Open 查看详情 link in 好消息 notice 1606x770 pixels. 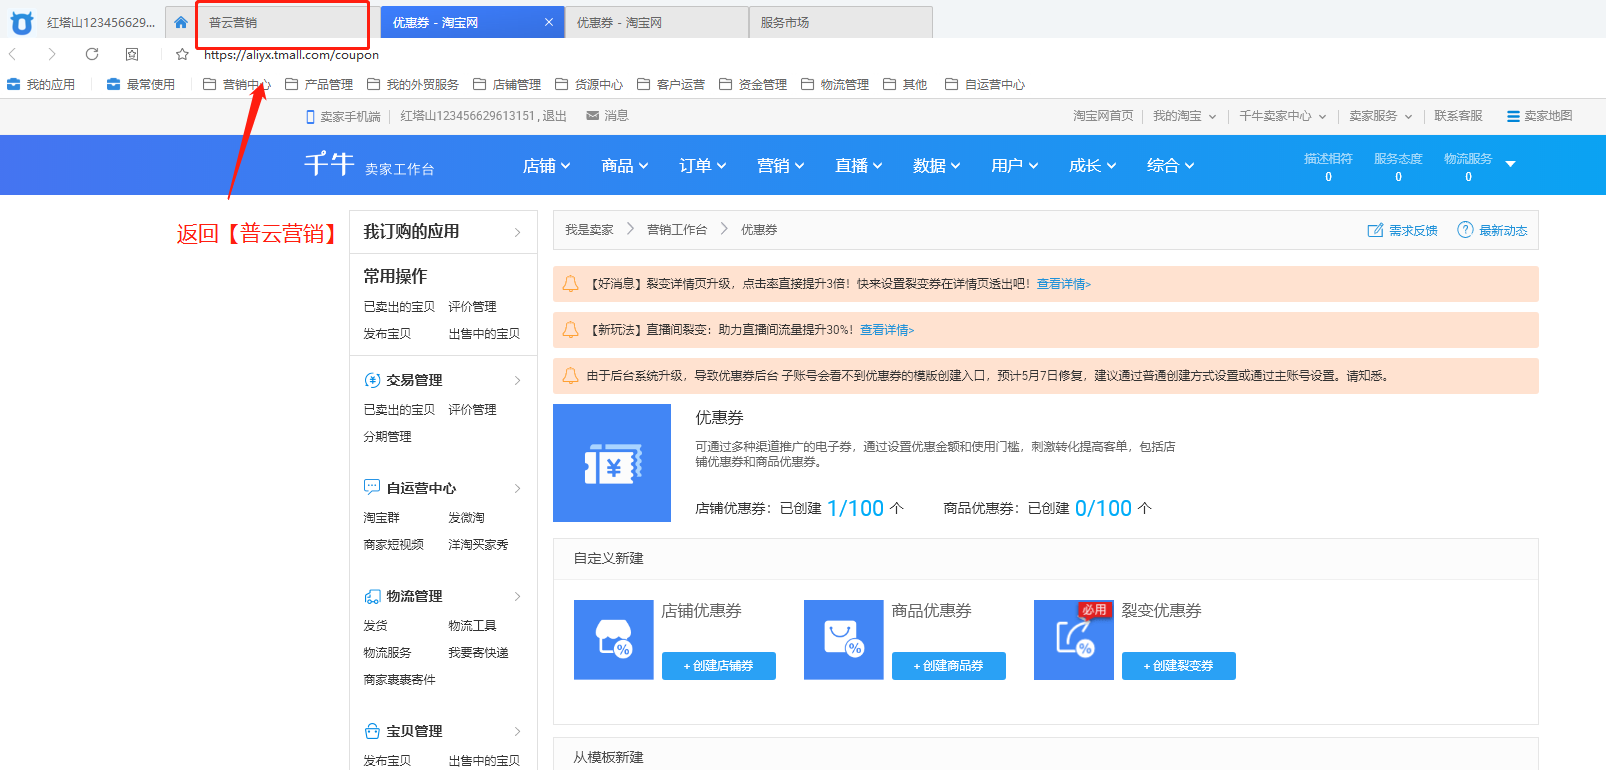[1063, 284]
